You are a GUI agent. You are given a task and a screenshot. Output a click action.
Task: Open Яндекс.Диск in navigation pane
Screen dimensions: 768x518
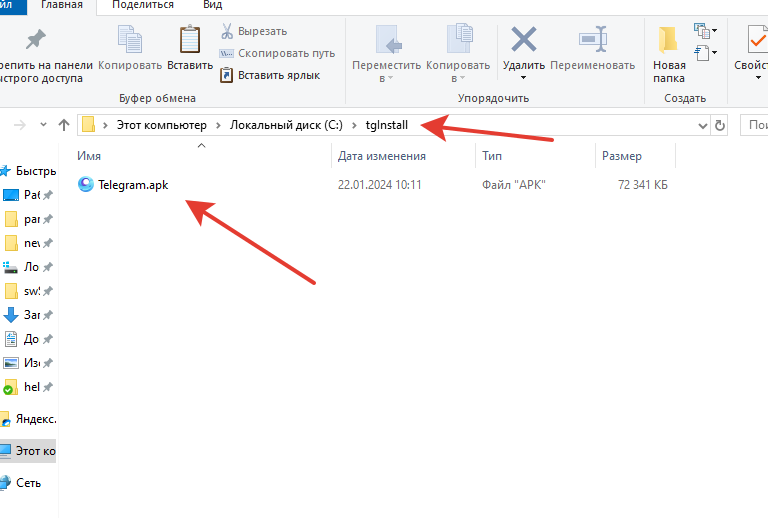28,419
